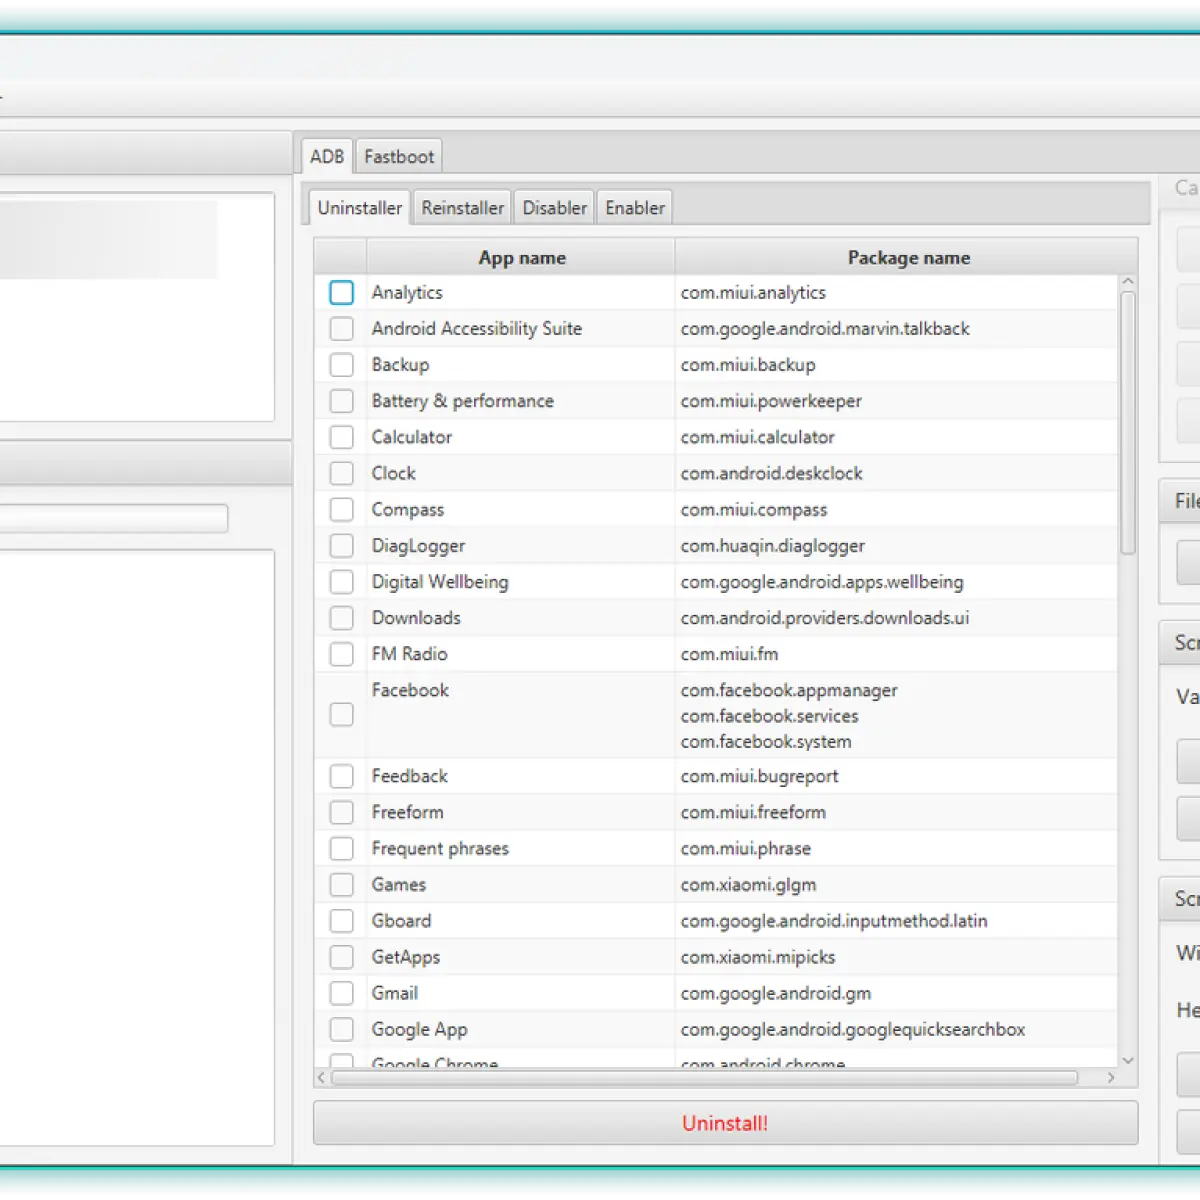
Task: Select the Facebook checkbox
Action: (341, 714)
